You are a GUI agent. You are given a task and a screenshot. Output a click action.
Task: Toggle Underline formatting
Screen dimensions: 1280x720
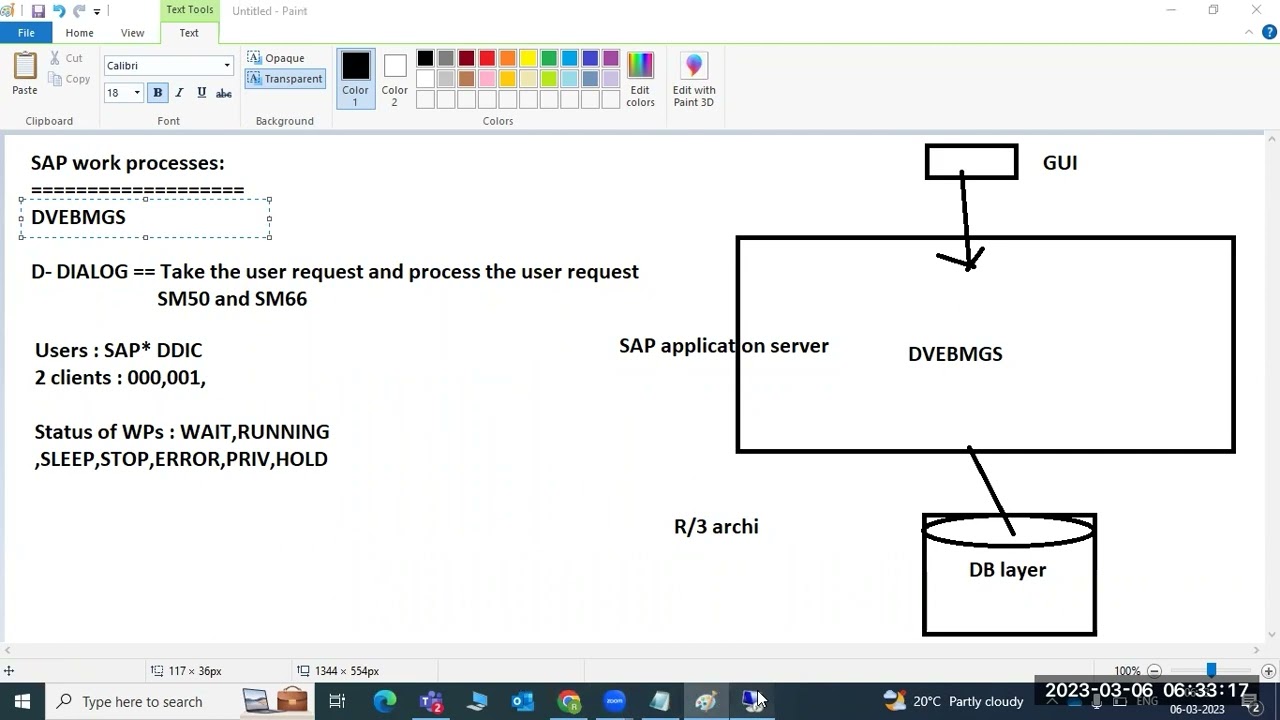pos(201,93)
